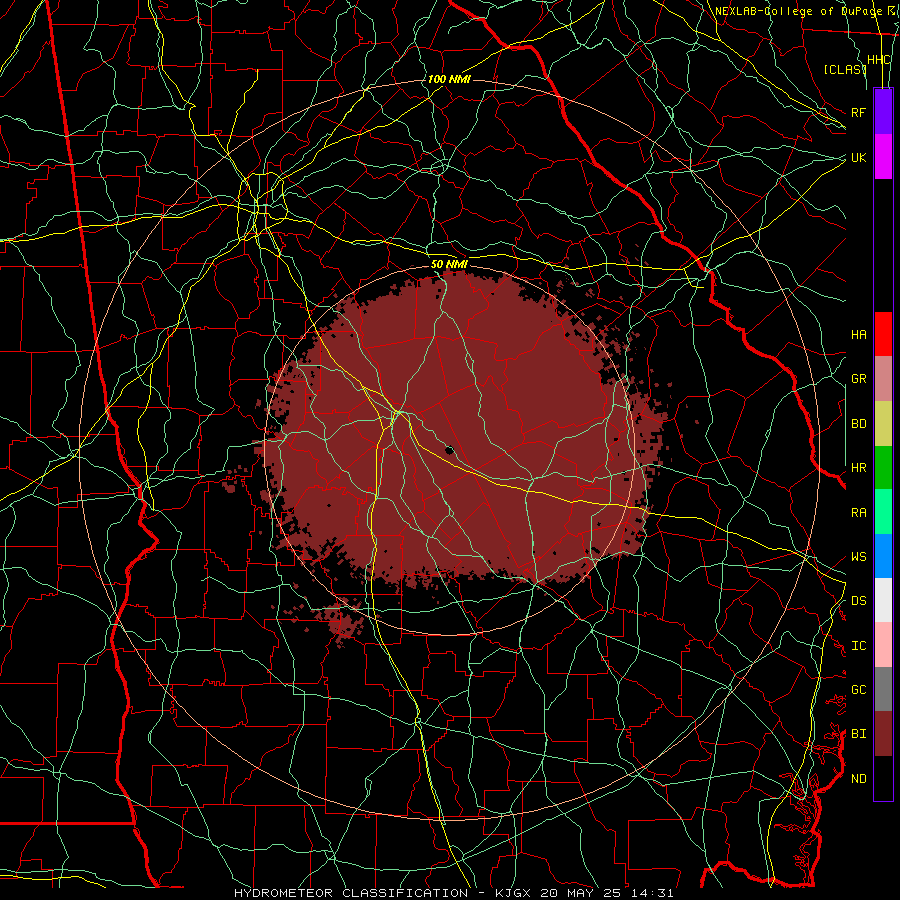Click the magenta UK color swatch
This screenshot has width=900, height=900.
point(883,157)
